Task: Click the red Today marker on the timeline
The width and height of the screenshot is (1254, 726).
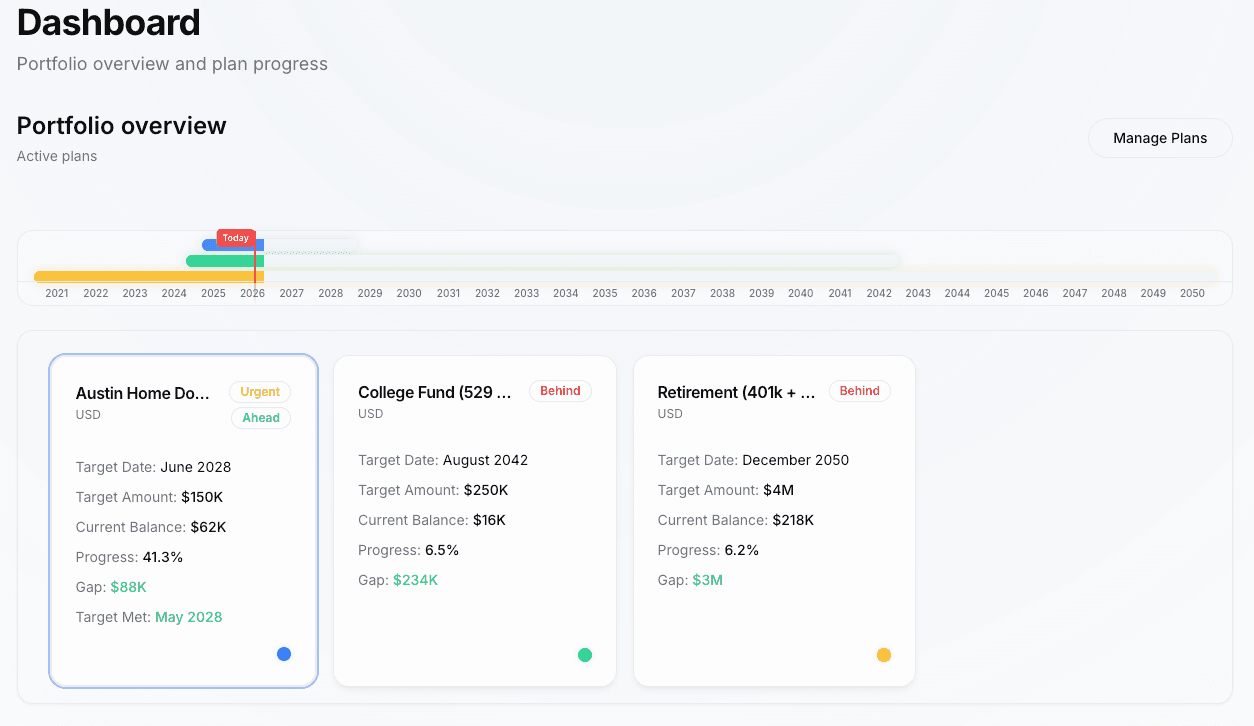Action: [236, 238]
